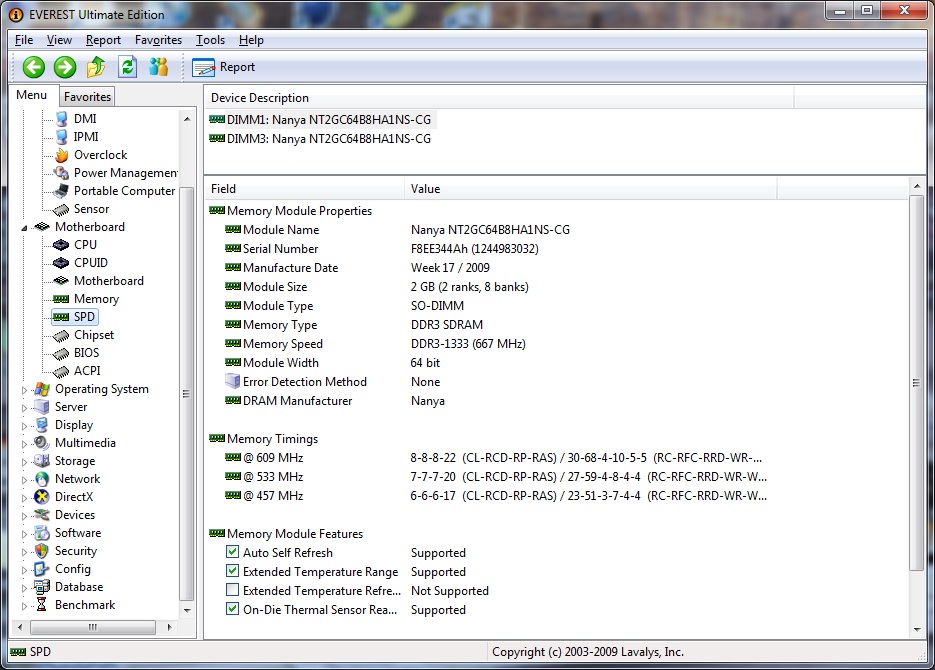
Task: Go back with the green left arrow
Action: click(x=34, y=67)
